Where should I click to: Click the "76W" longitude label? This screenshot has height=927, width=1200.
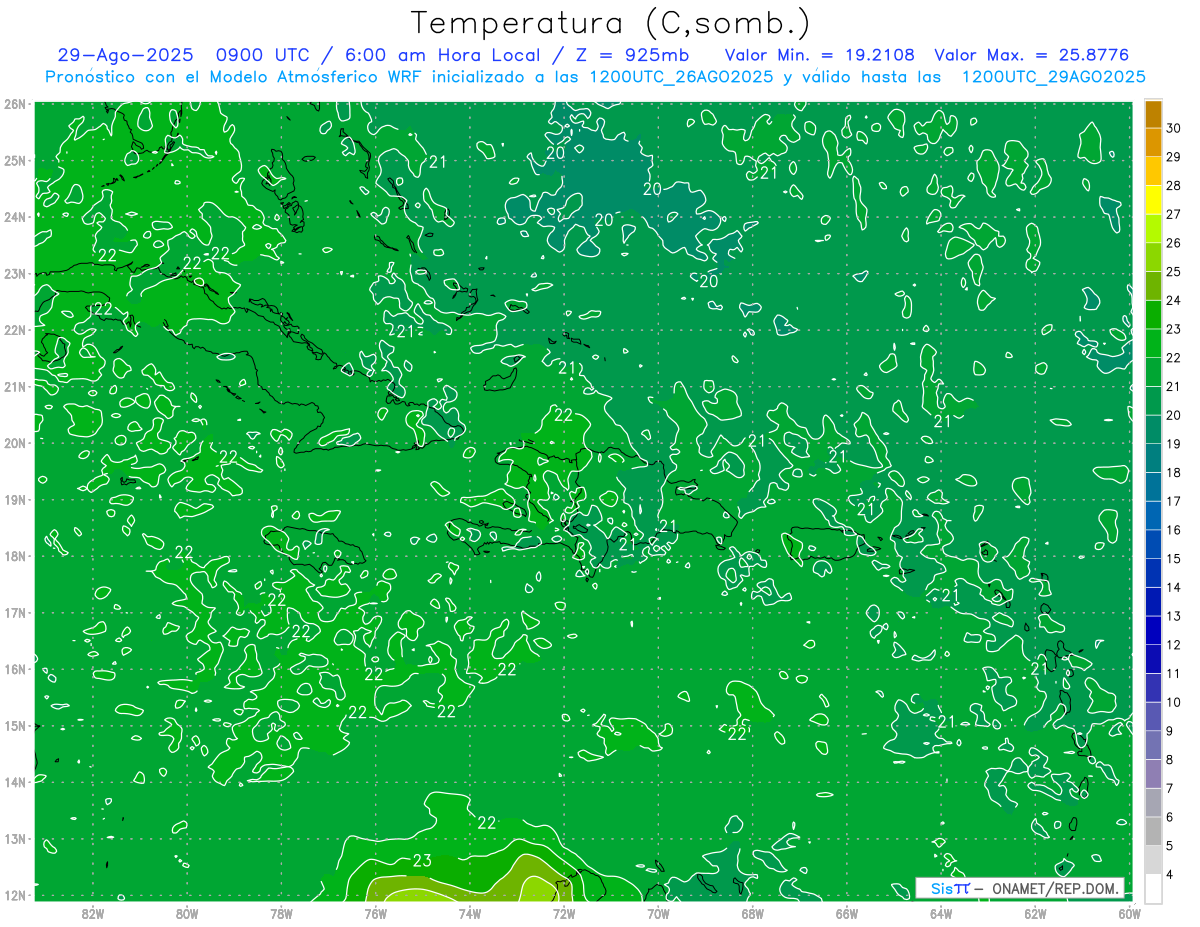(x=376, y=913)
